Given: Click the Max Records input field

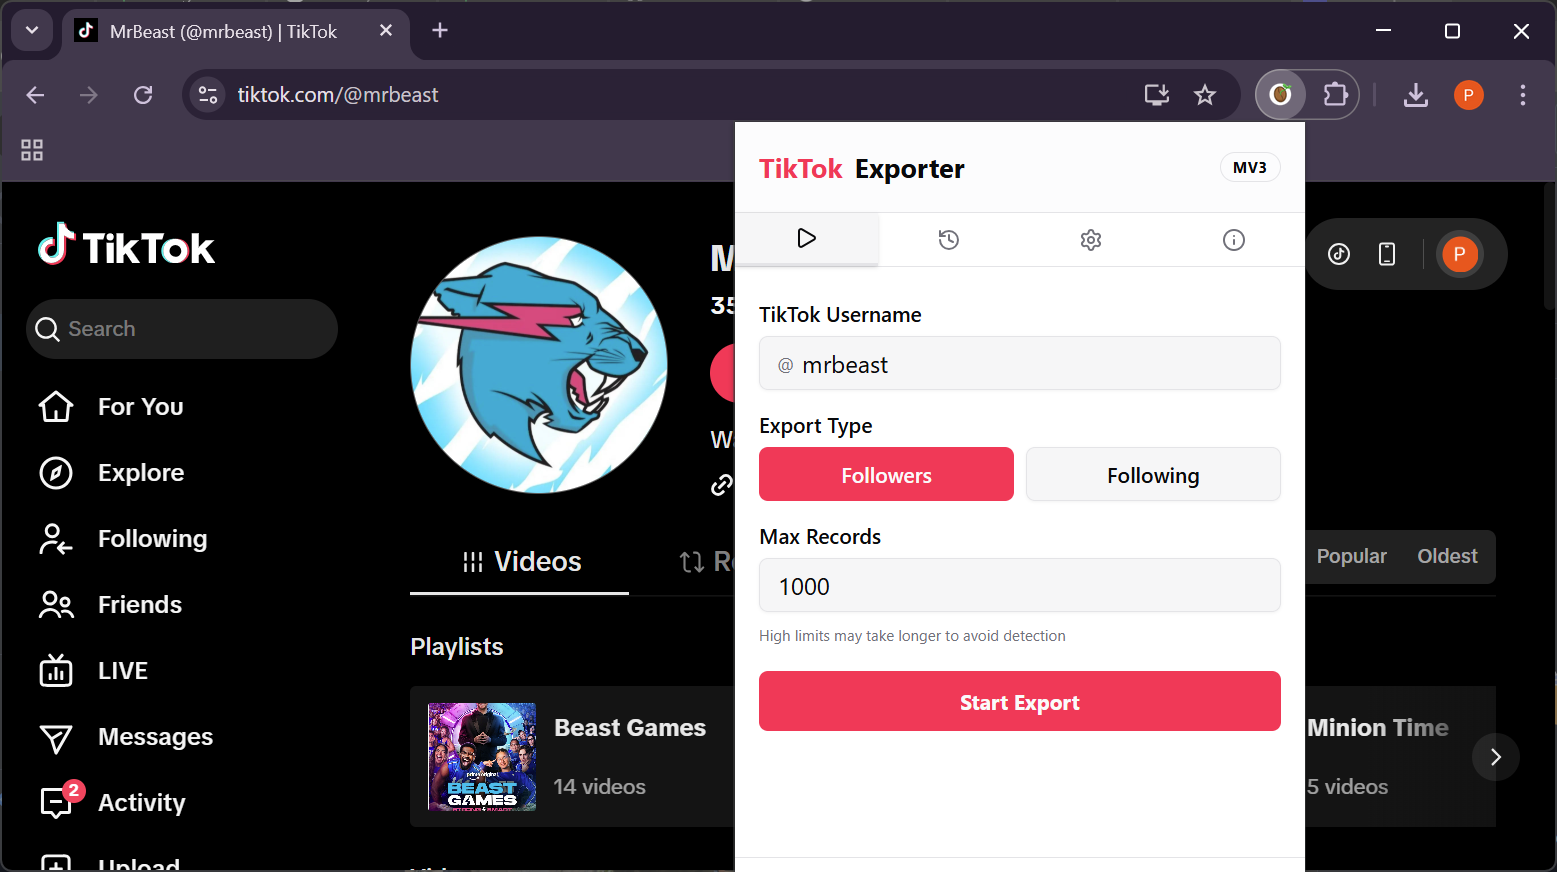Looking at the screenshot, I should click(x=1020, y=586).
